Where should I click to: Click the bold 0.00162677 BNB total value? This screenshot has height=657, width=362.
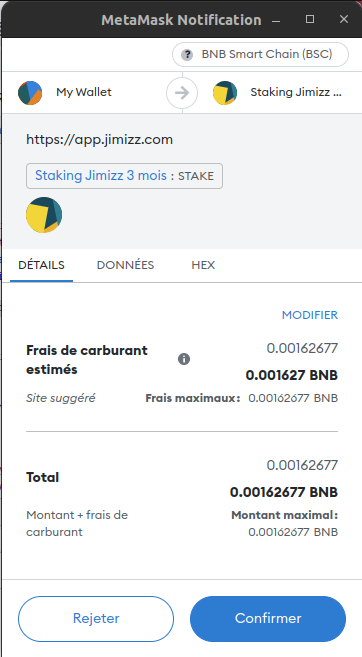pos(284,492)
